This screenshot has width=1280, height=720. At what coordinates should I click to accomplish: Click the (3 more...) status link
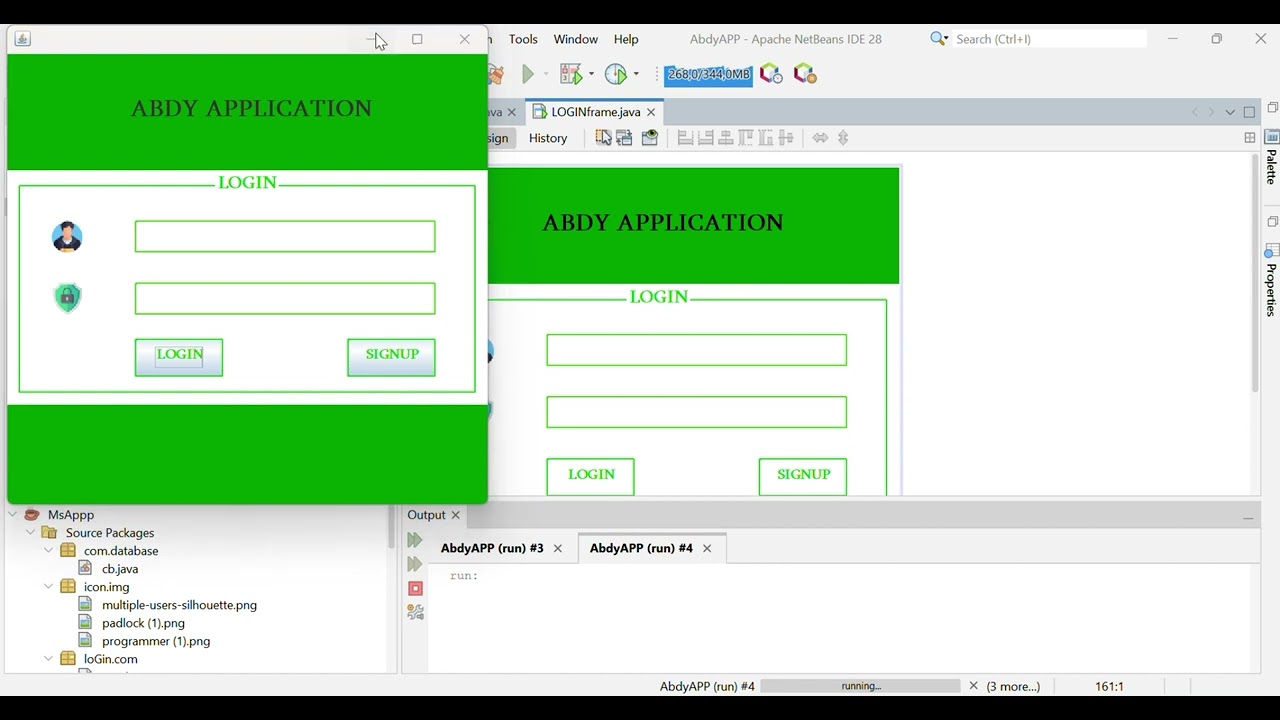point(1013,686)
